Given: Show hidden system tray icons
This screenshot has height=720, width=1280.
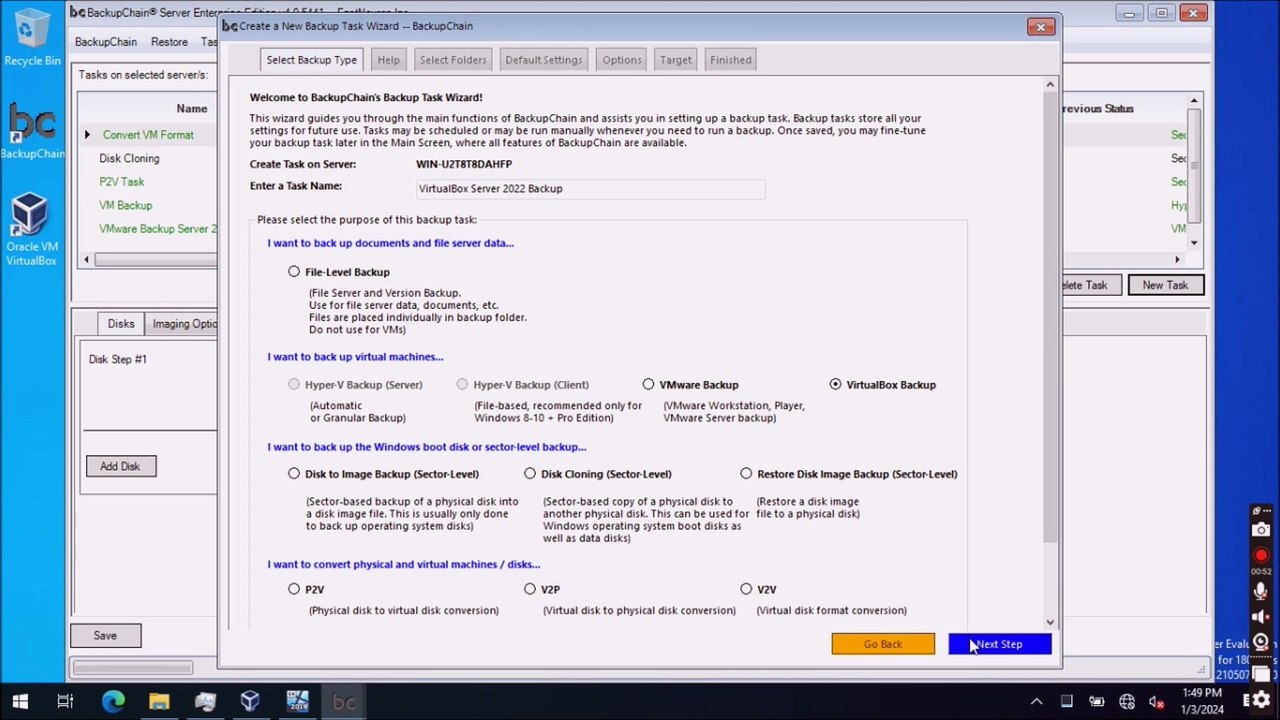Looking at the screenshot, I should 1036,701.
